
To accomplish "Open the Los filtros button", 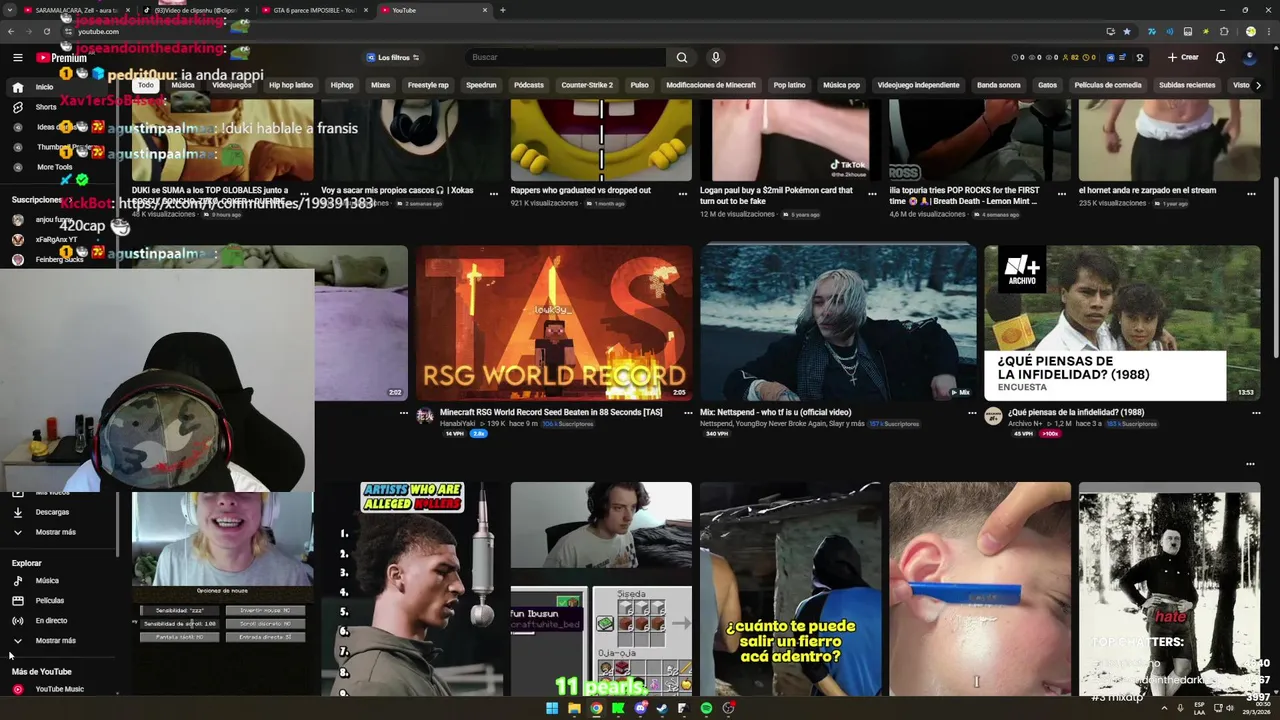I will pos(392,58).
